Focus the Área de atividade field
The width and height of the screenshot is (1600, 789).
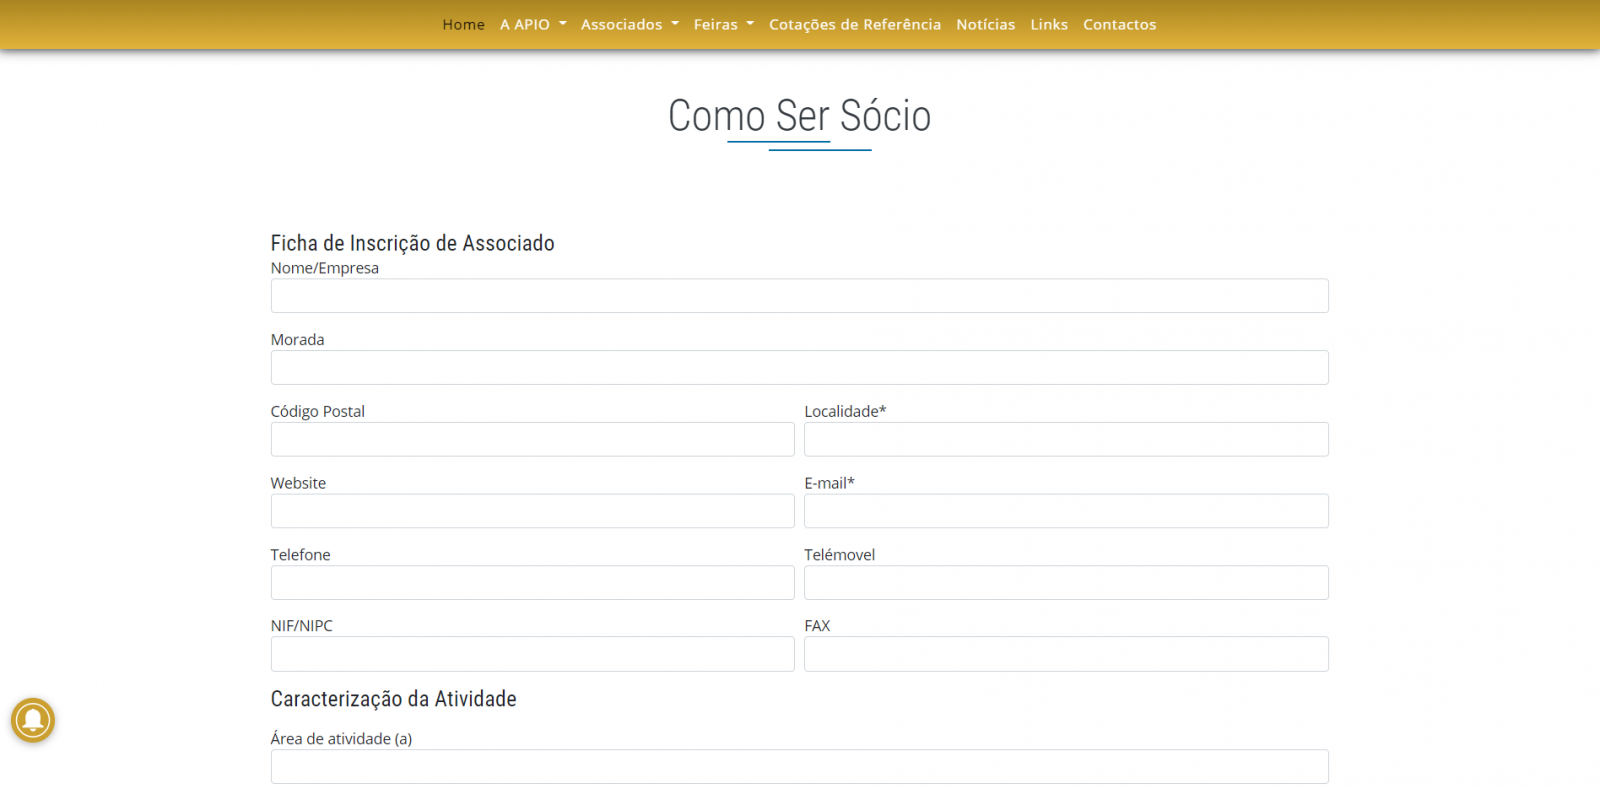coord(799,767)
